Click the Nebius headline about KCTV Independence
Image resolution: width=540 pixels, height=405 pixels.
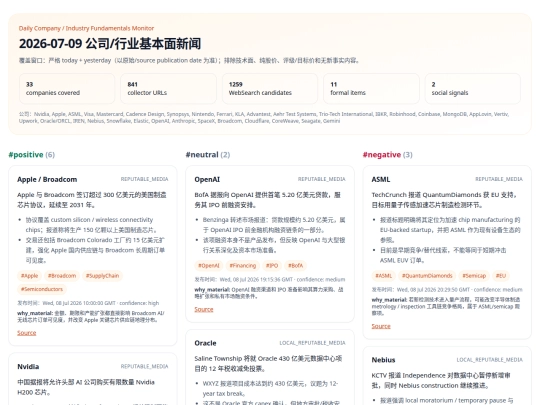[441, 380]
